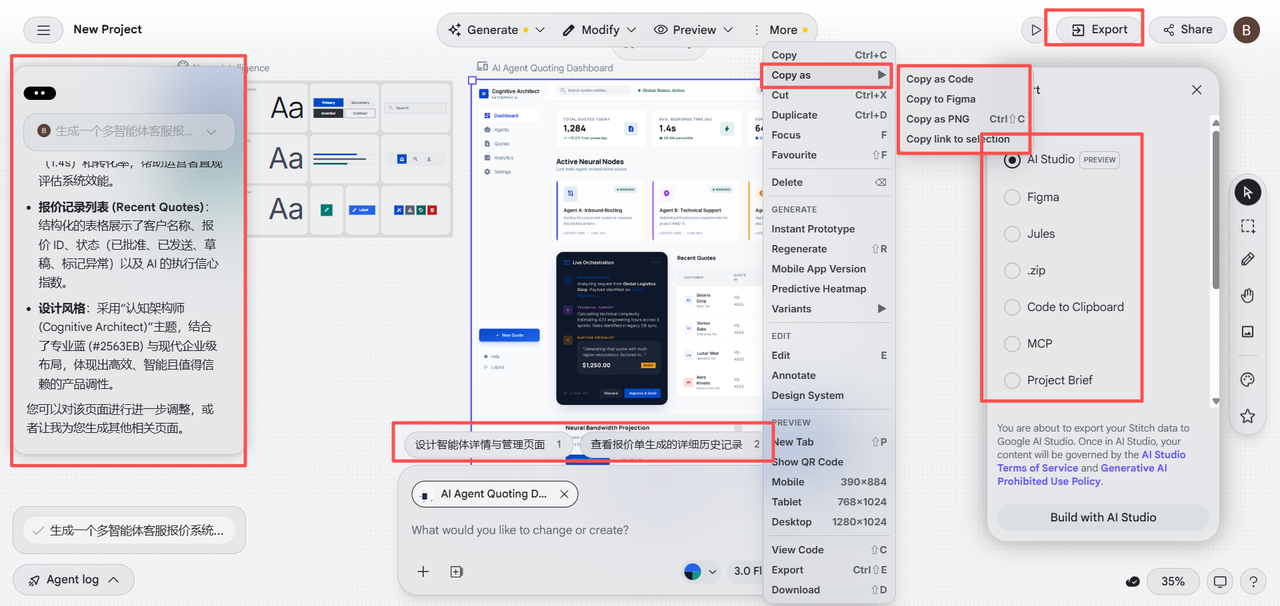
Task: Pick the pencil annotate tool
Action: pos(1247,259)
